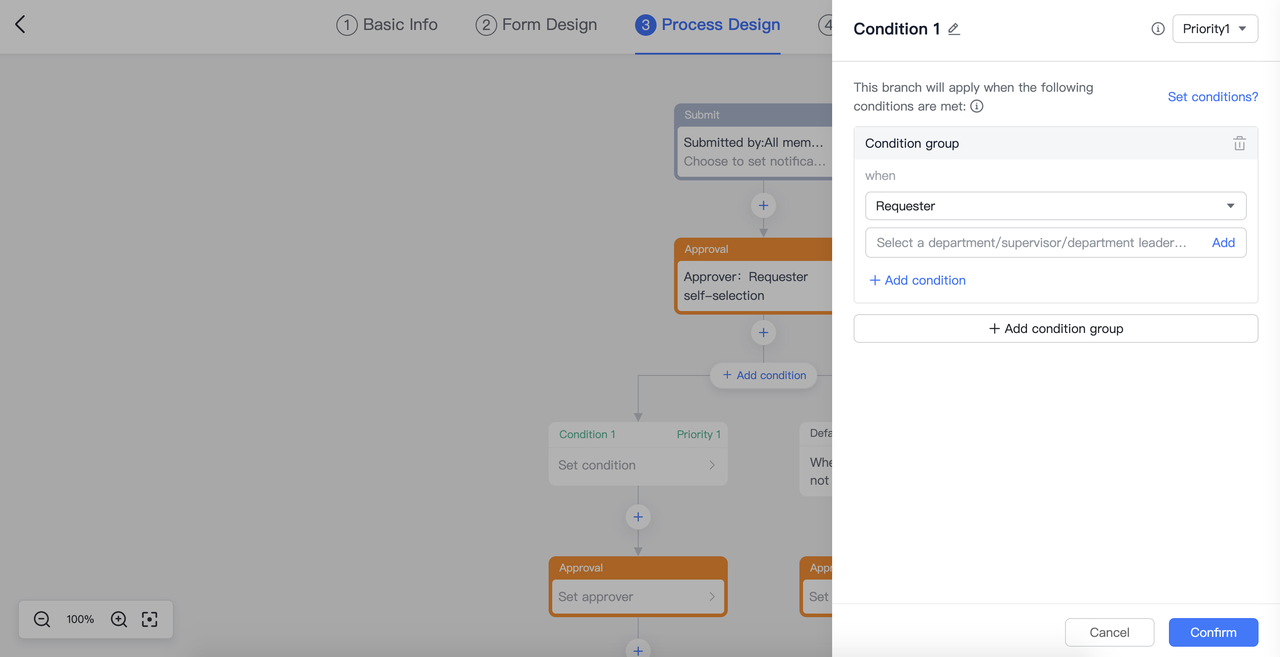Image resolution: width=1280 pixels, height=657 pixels.
Task: Switch to the Basic Info tab
Action: [387, 25]
